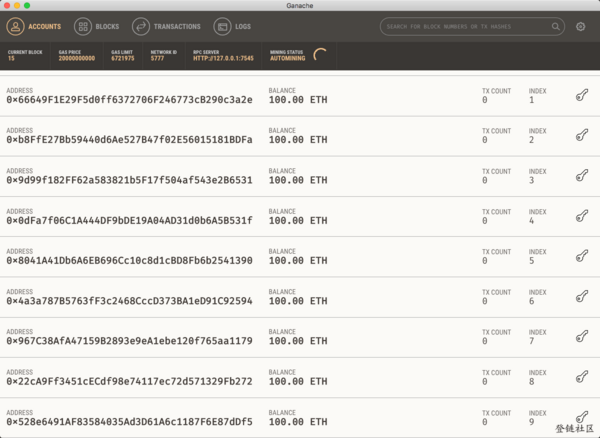Close the Ganache window
This screenshot has width=600, height=438.
pos(7,5)
